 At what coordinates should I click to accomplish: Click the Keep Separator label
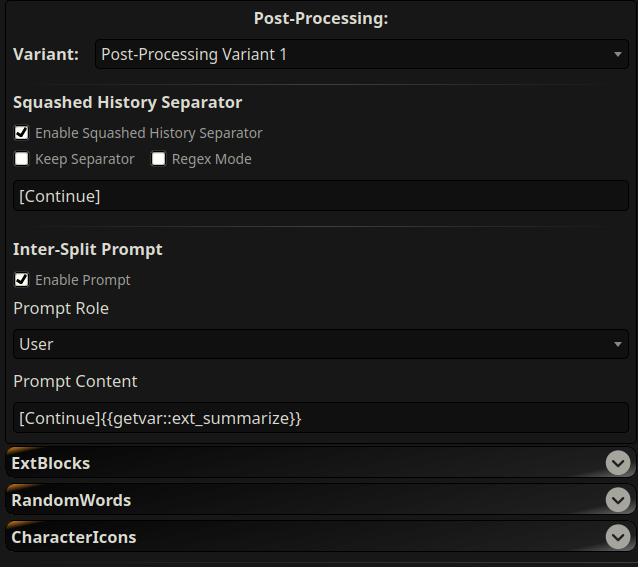pyautogui.click(x=85, y=159)
